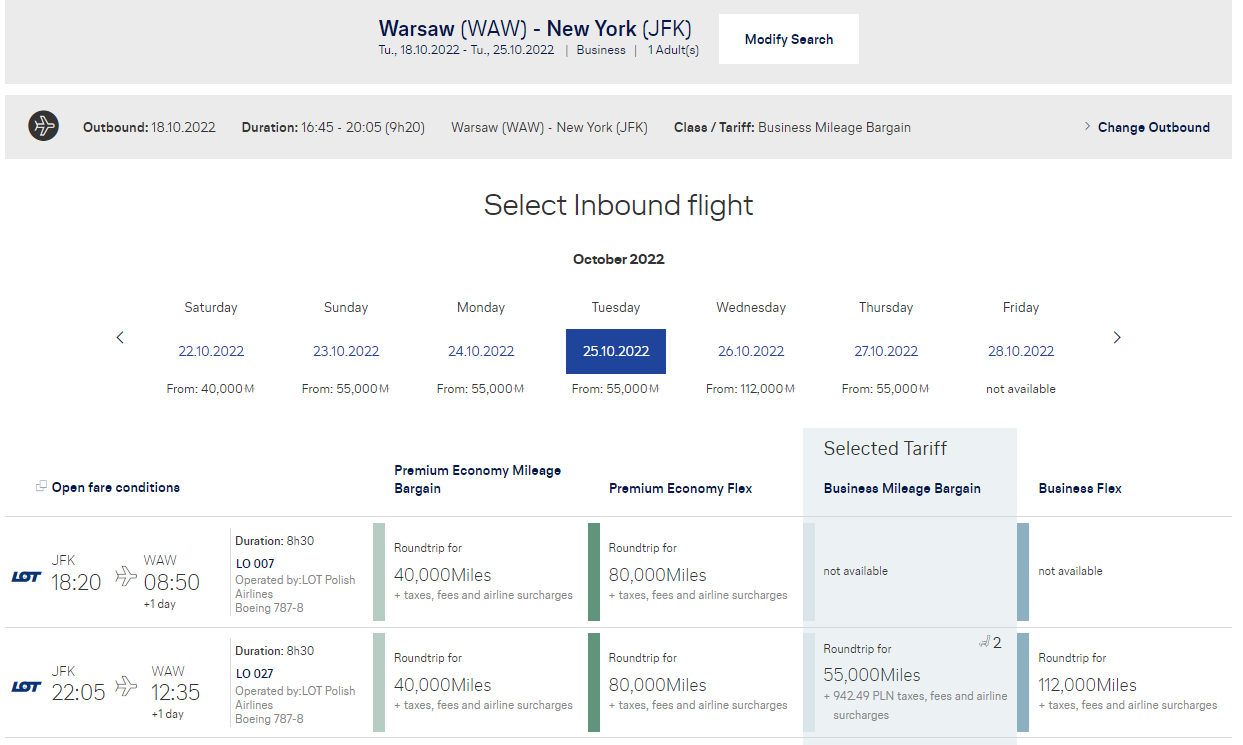Choose LO 027 Premium Economy Mileage Bargain 40,000 Miles
Viewport: 1243px width, 745px height.
pyautogui.click(x=478, y=682)
